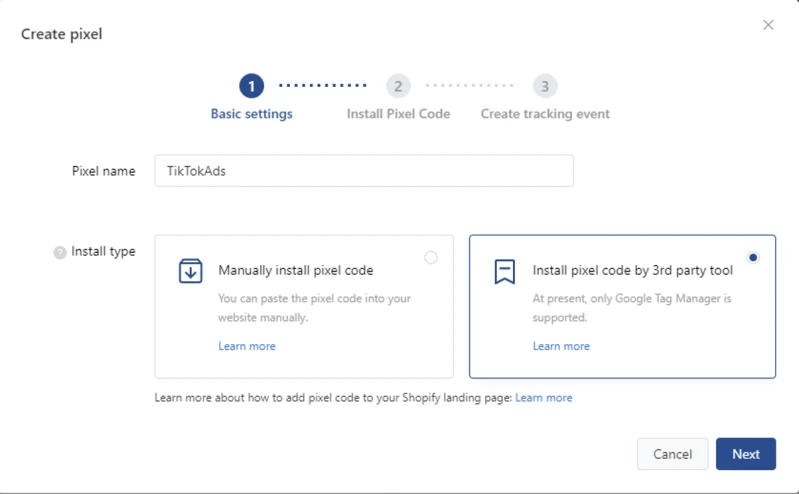Open Learn more under manual install
The width and height of the screenshot is (799, 494).
(247, 346)
